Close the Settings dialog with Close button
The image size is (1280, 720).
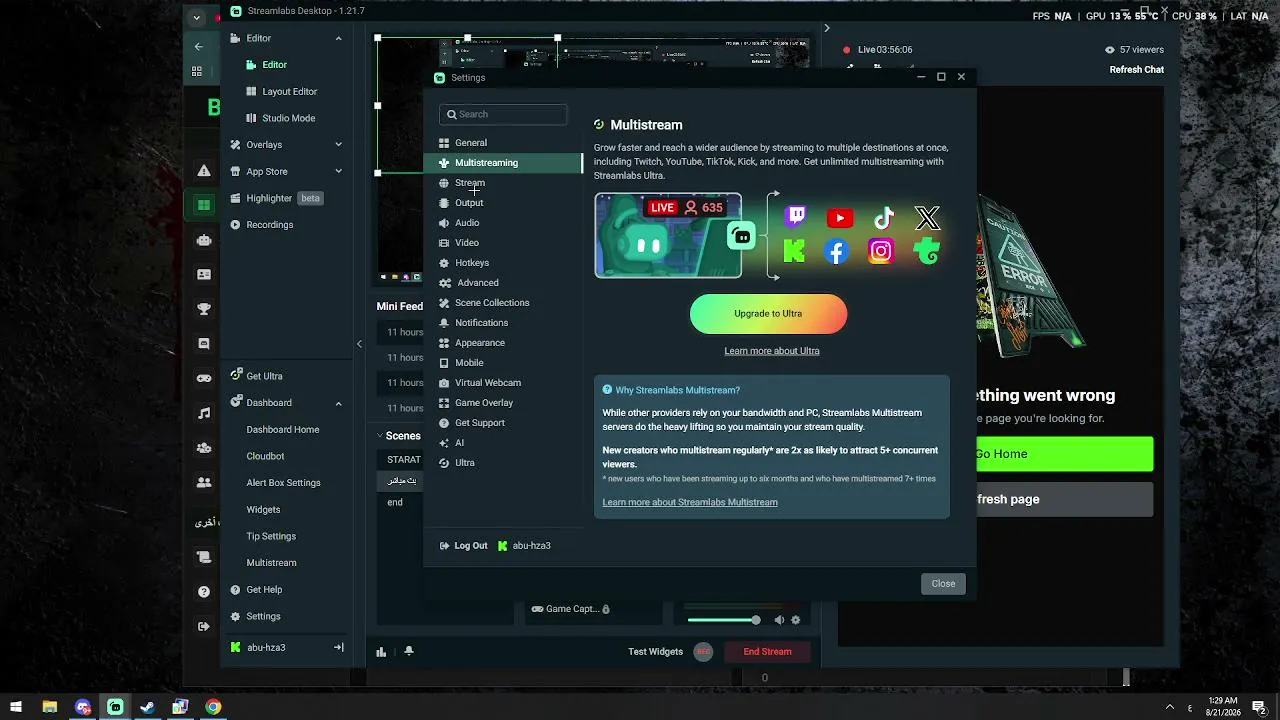(x=943, y=584)
